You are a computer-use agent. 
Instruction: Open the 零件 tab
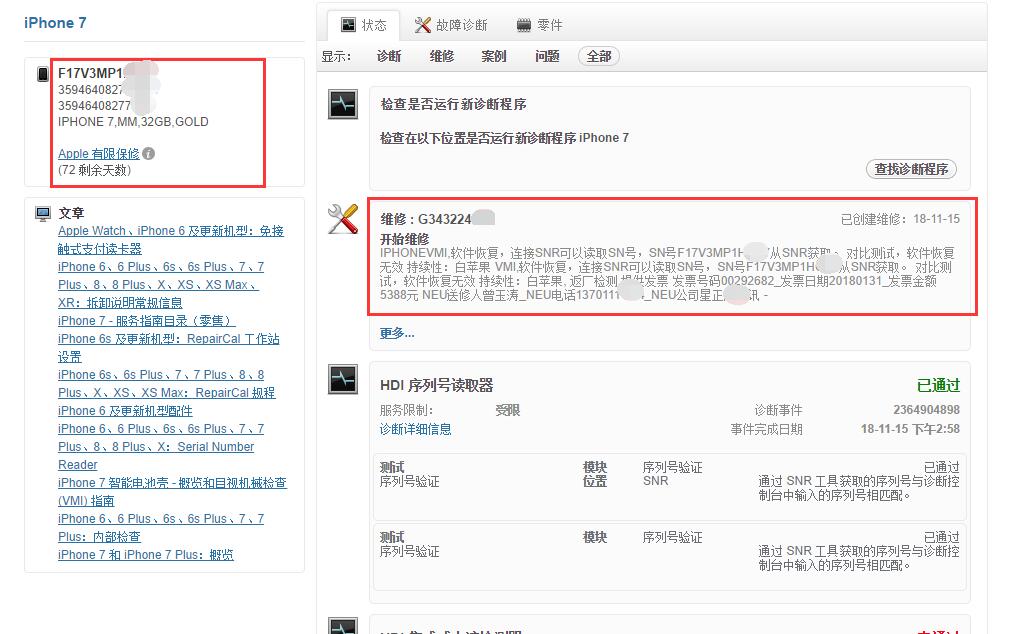[x=549, y=25]
